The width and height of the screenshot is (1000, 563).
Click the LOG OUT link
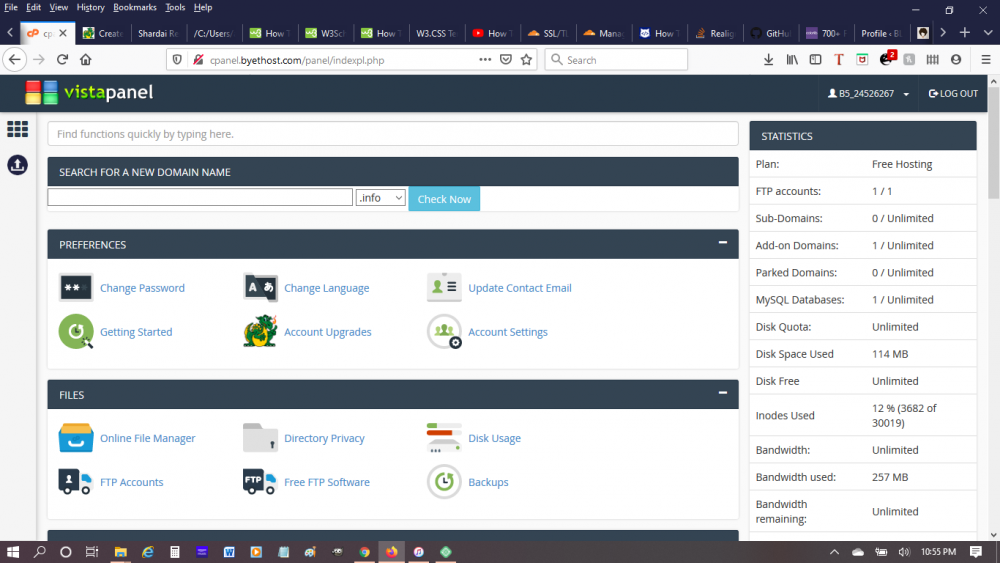coord(953,94)
